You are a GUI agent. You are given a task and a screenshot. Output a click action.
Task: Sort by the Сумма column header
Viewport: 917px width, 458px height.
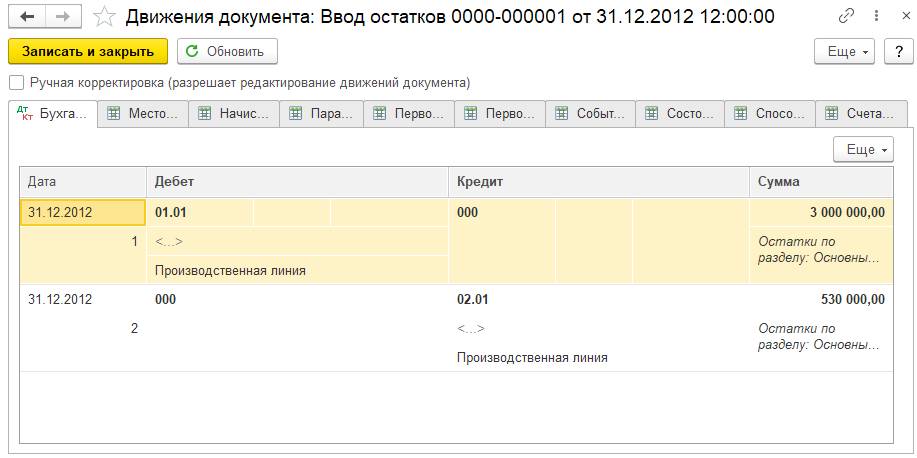point(820,182)
